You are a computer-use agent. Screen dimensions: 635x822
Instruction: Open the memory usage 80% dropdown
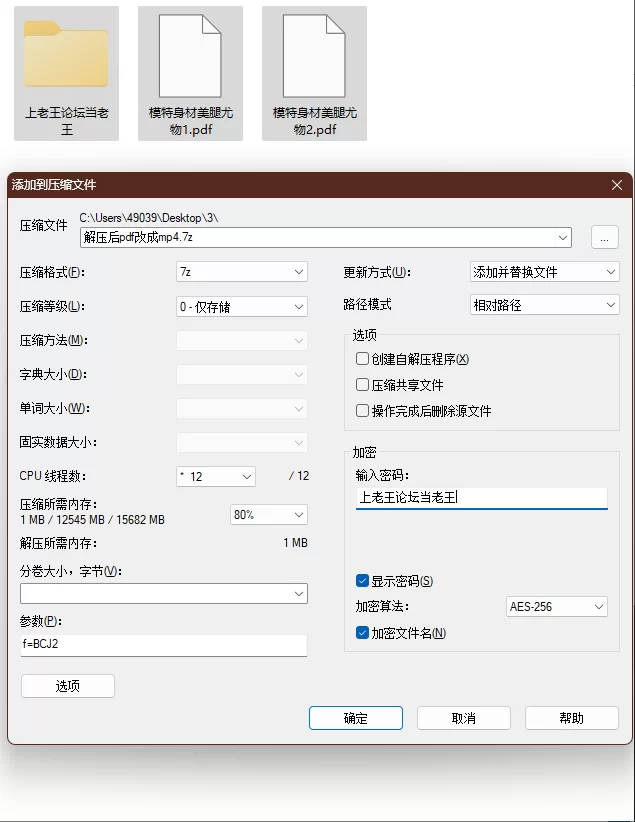point(268,515)
